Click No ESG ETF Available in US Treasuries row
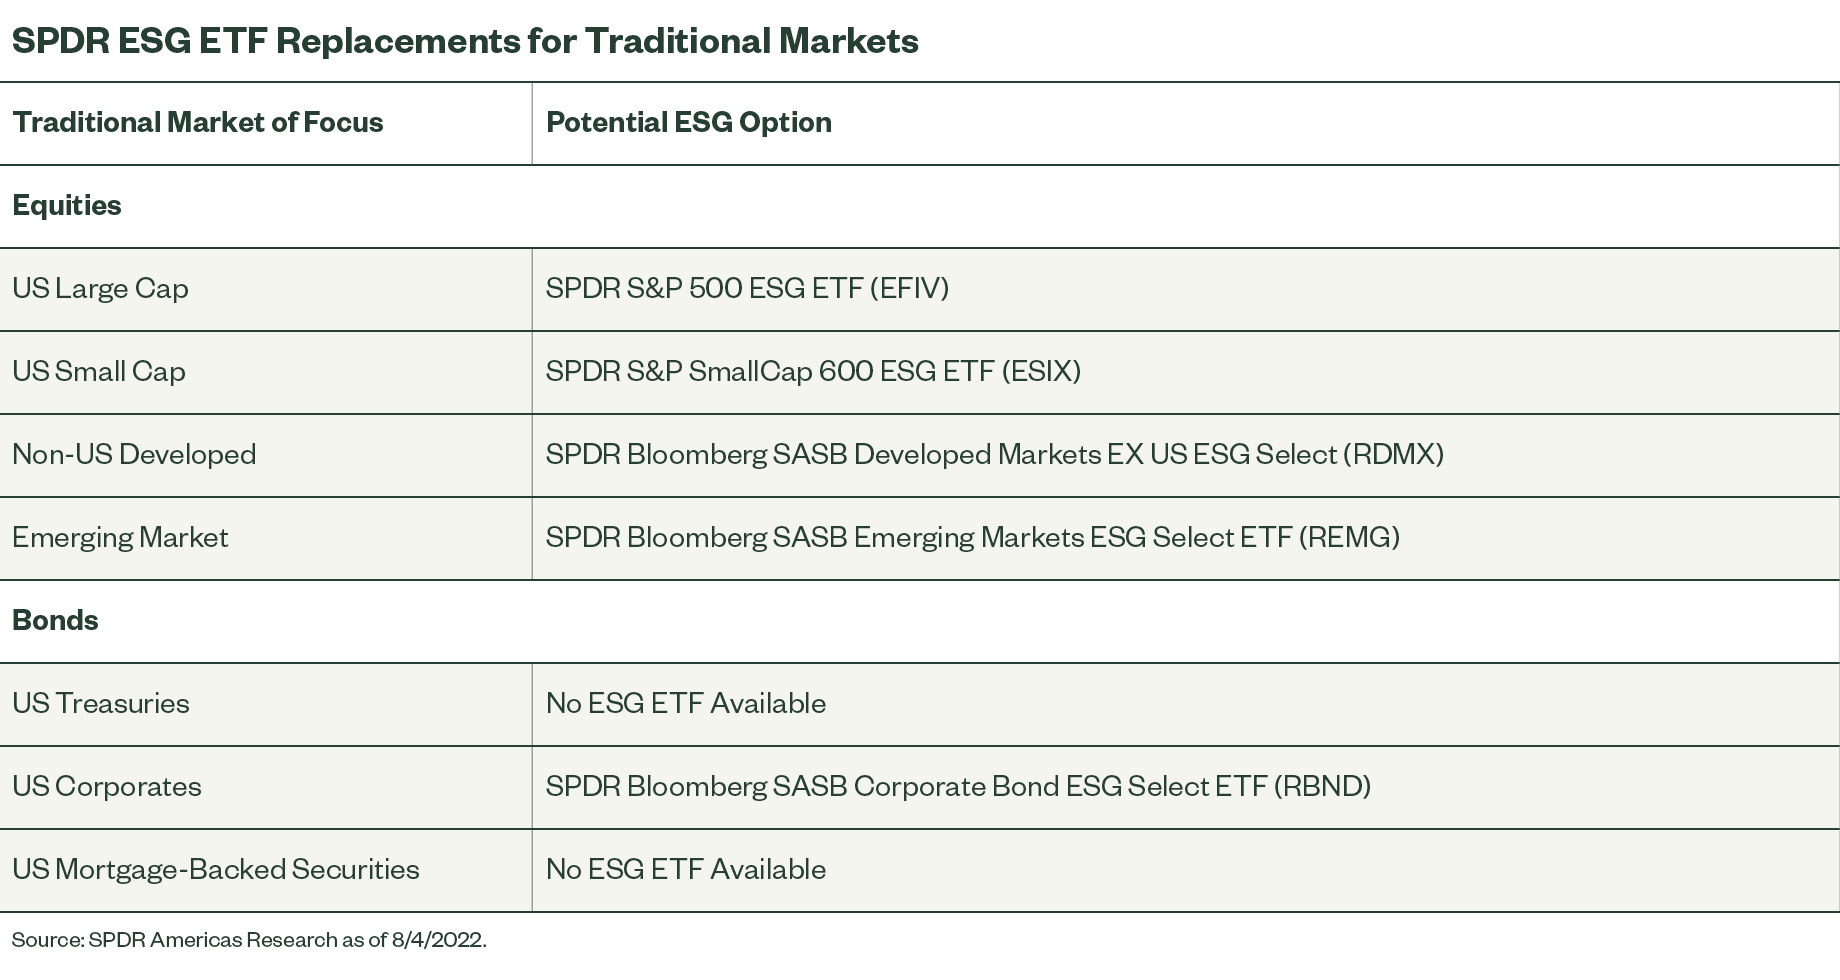Image resolution: width=1840 pixels, height=980 pixels. coord(686,703)
